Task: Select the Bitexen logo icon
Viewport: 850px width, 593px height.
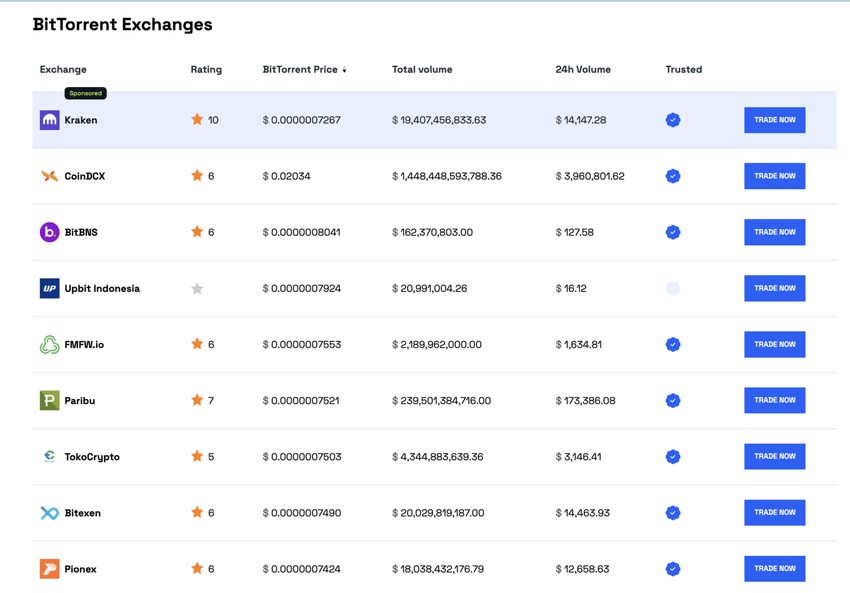Action: (x=49, y=513)
